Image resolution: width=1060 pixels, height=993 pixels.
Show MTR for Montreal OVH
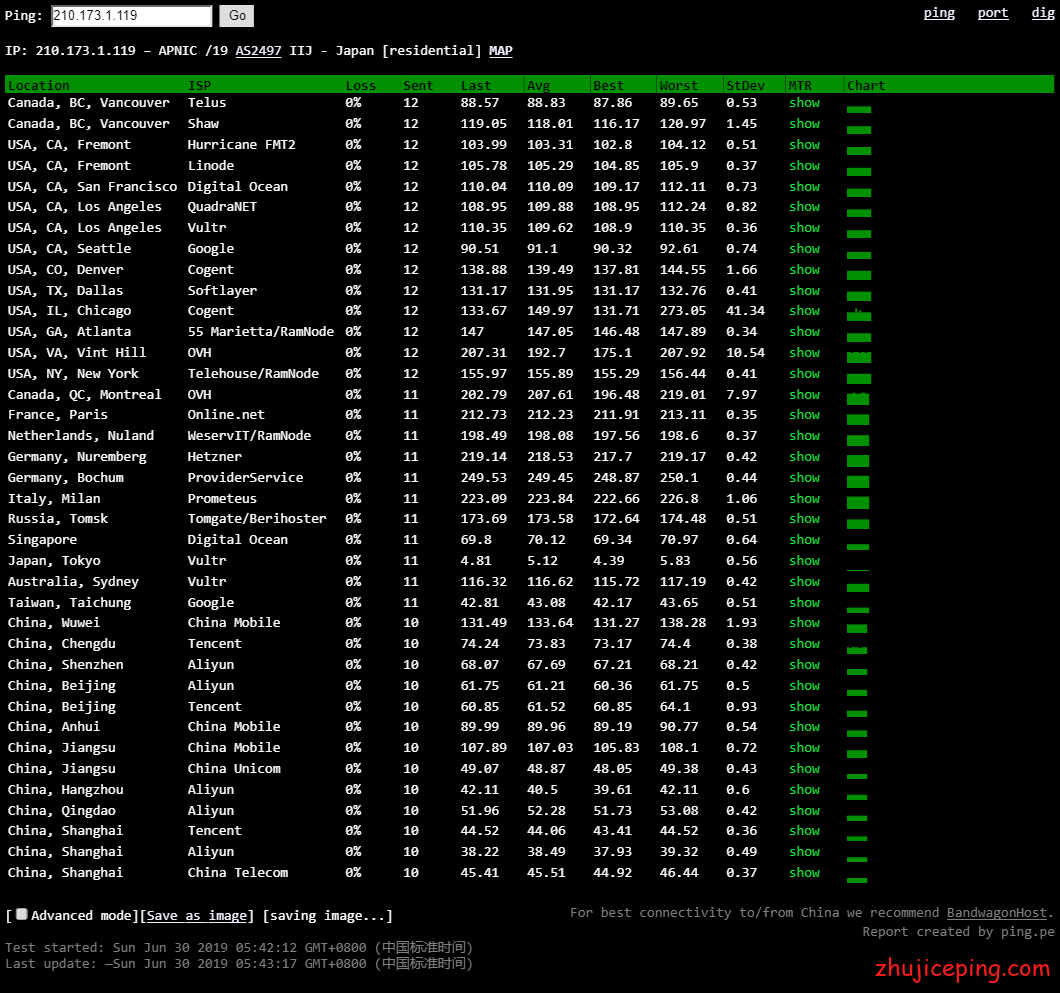(804, 395)
